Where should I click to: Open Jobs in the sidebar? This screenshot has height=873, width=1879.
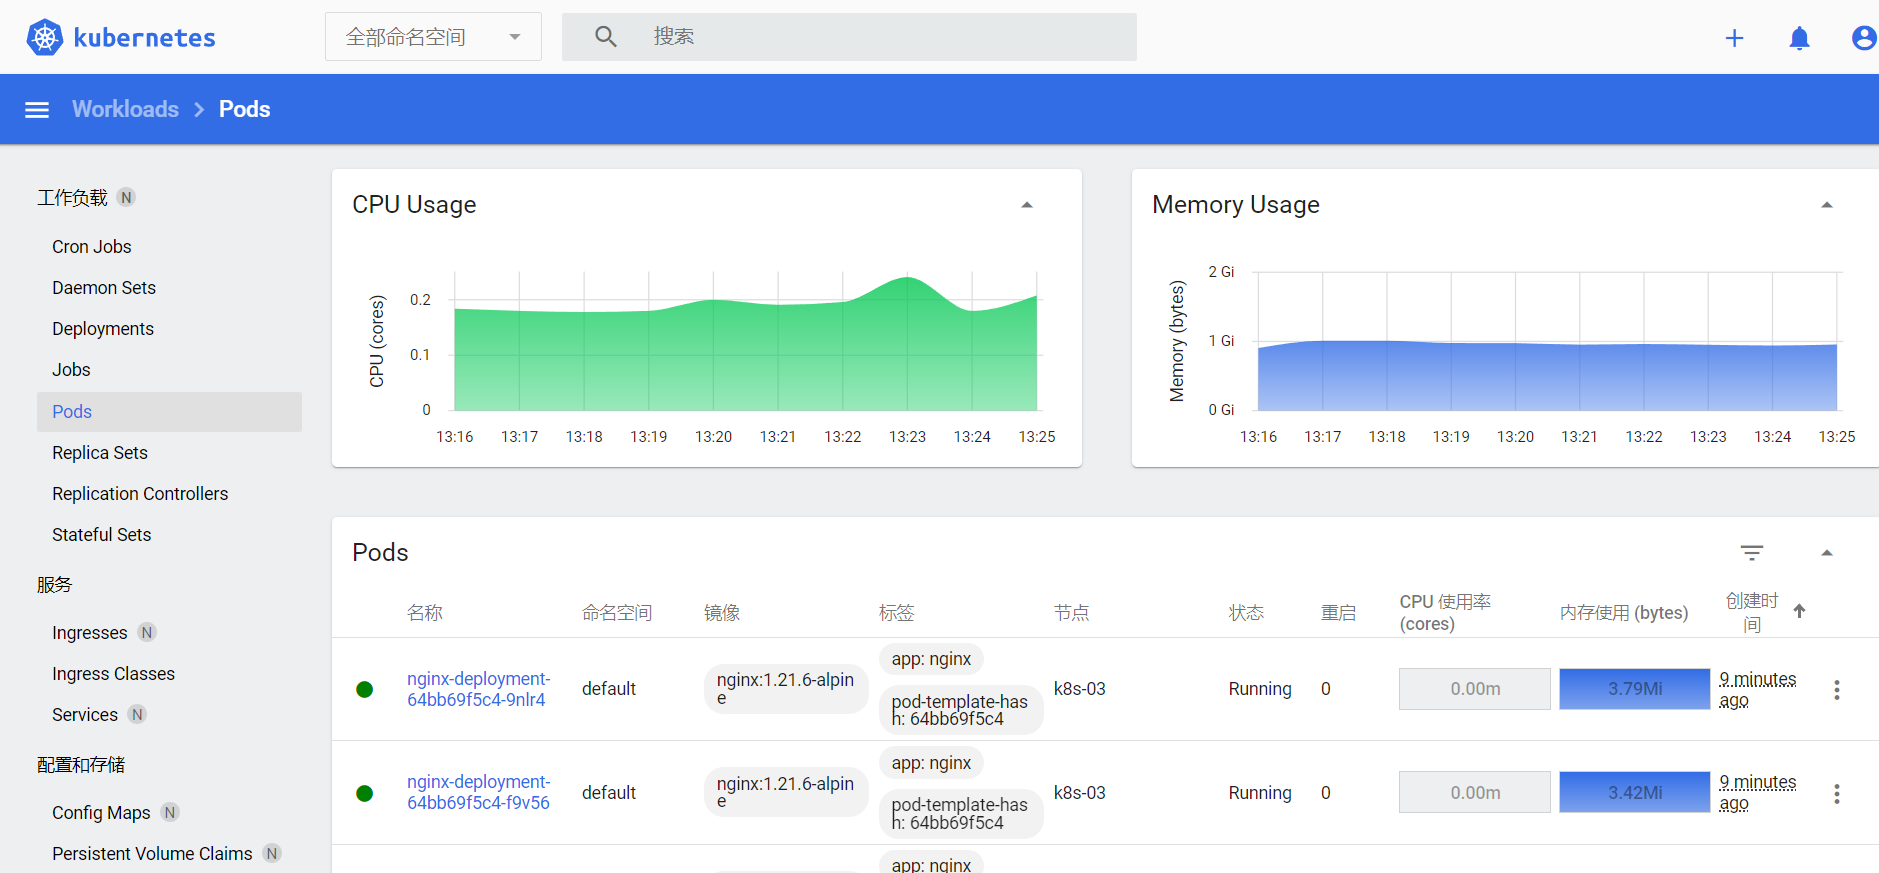point(71,369)
